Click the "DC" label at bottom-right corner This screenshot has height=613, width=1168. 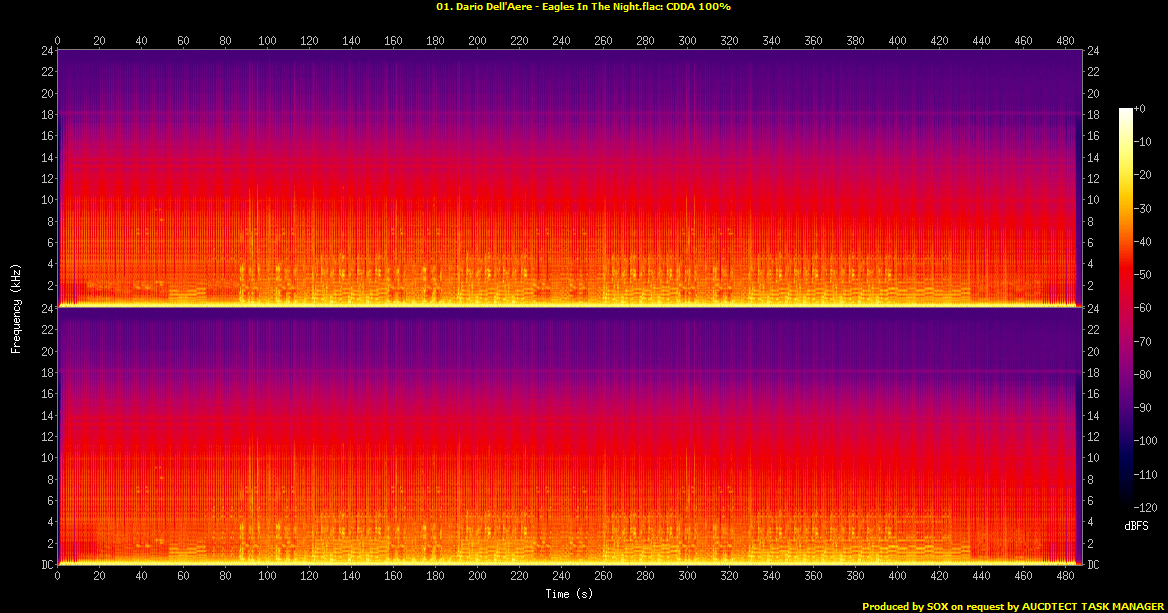1094,565
